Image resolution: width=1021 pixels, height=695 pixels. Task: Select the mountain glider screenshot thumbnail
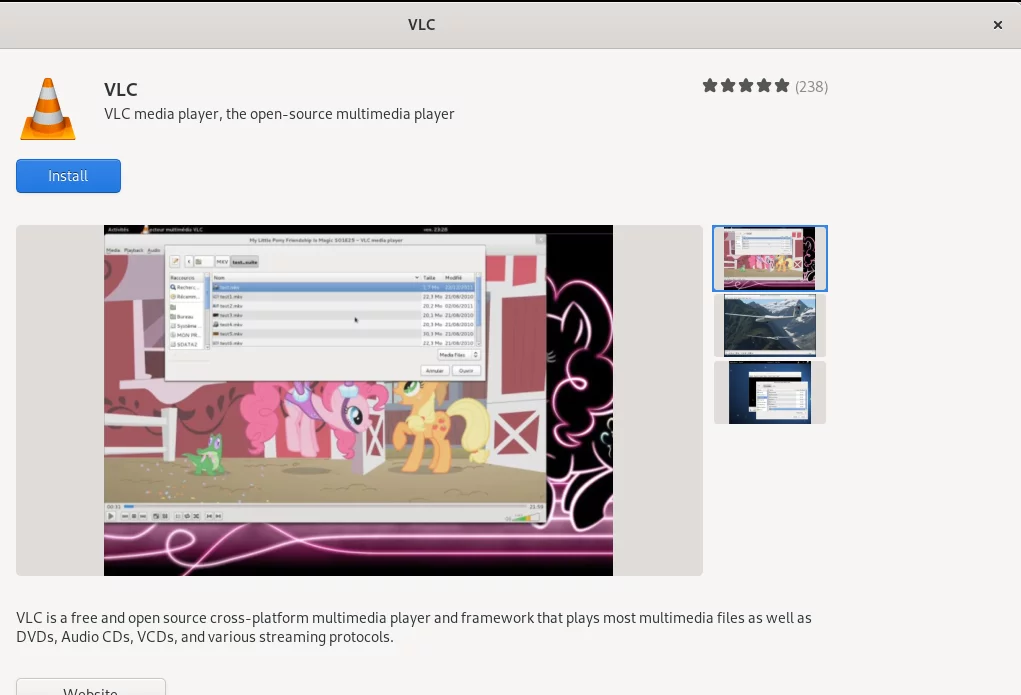770,325
